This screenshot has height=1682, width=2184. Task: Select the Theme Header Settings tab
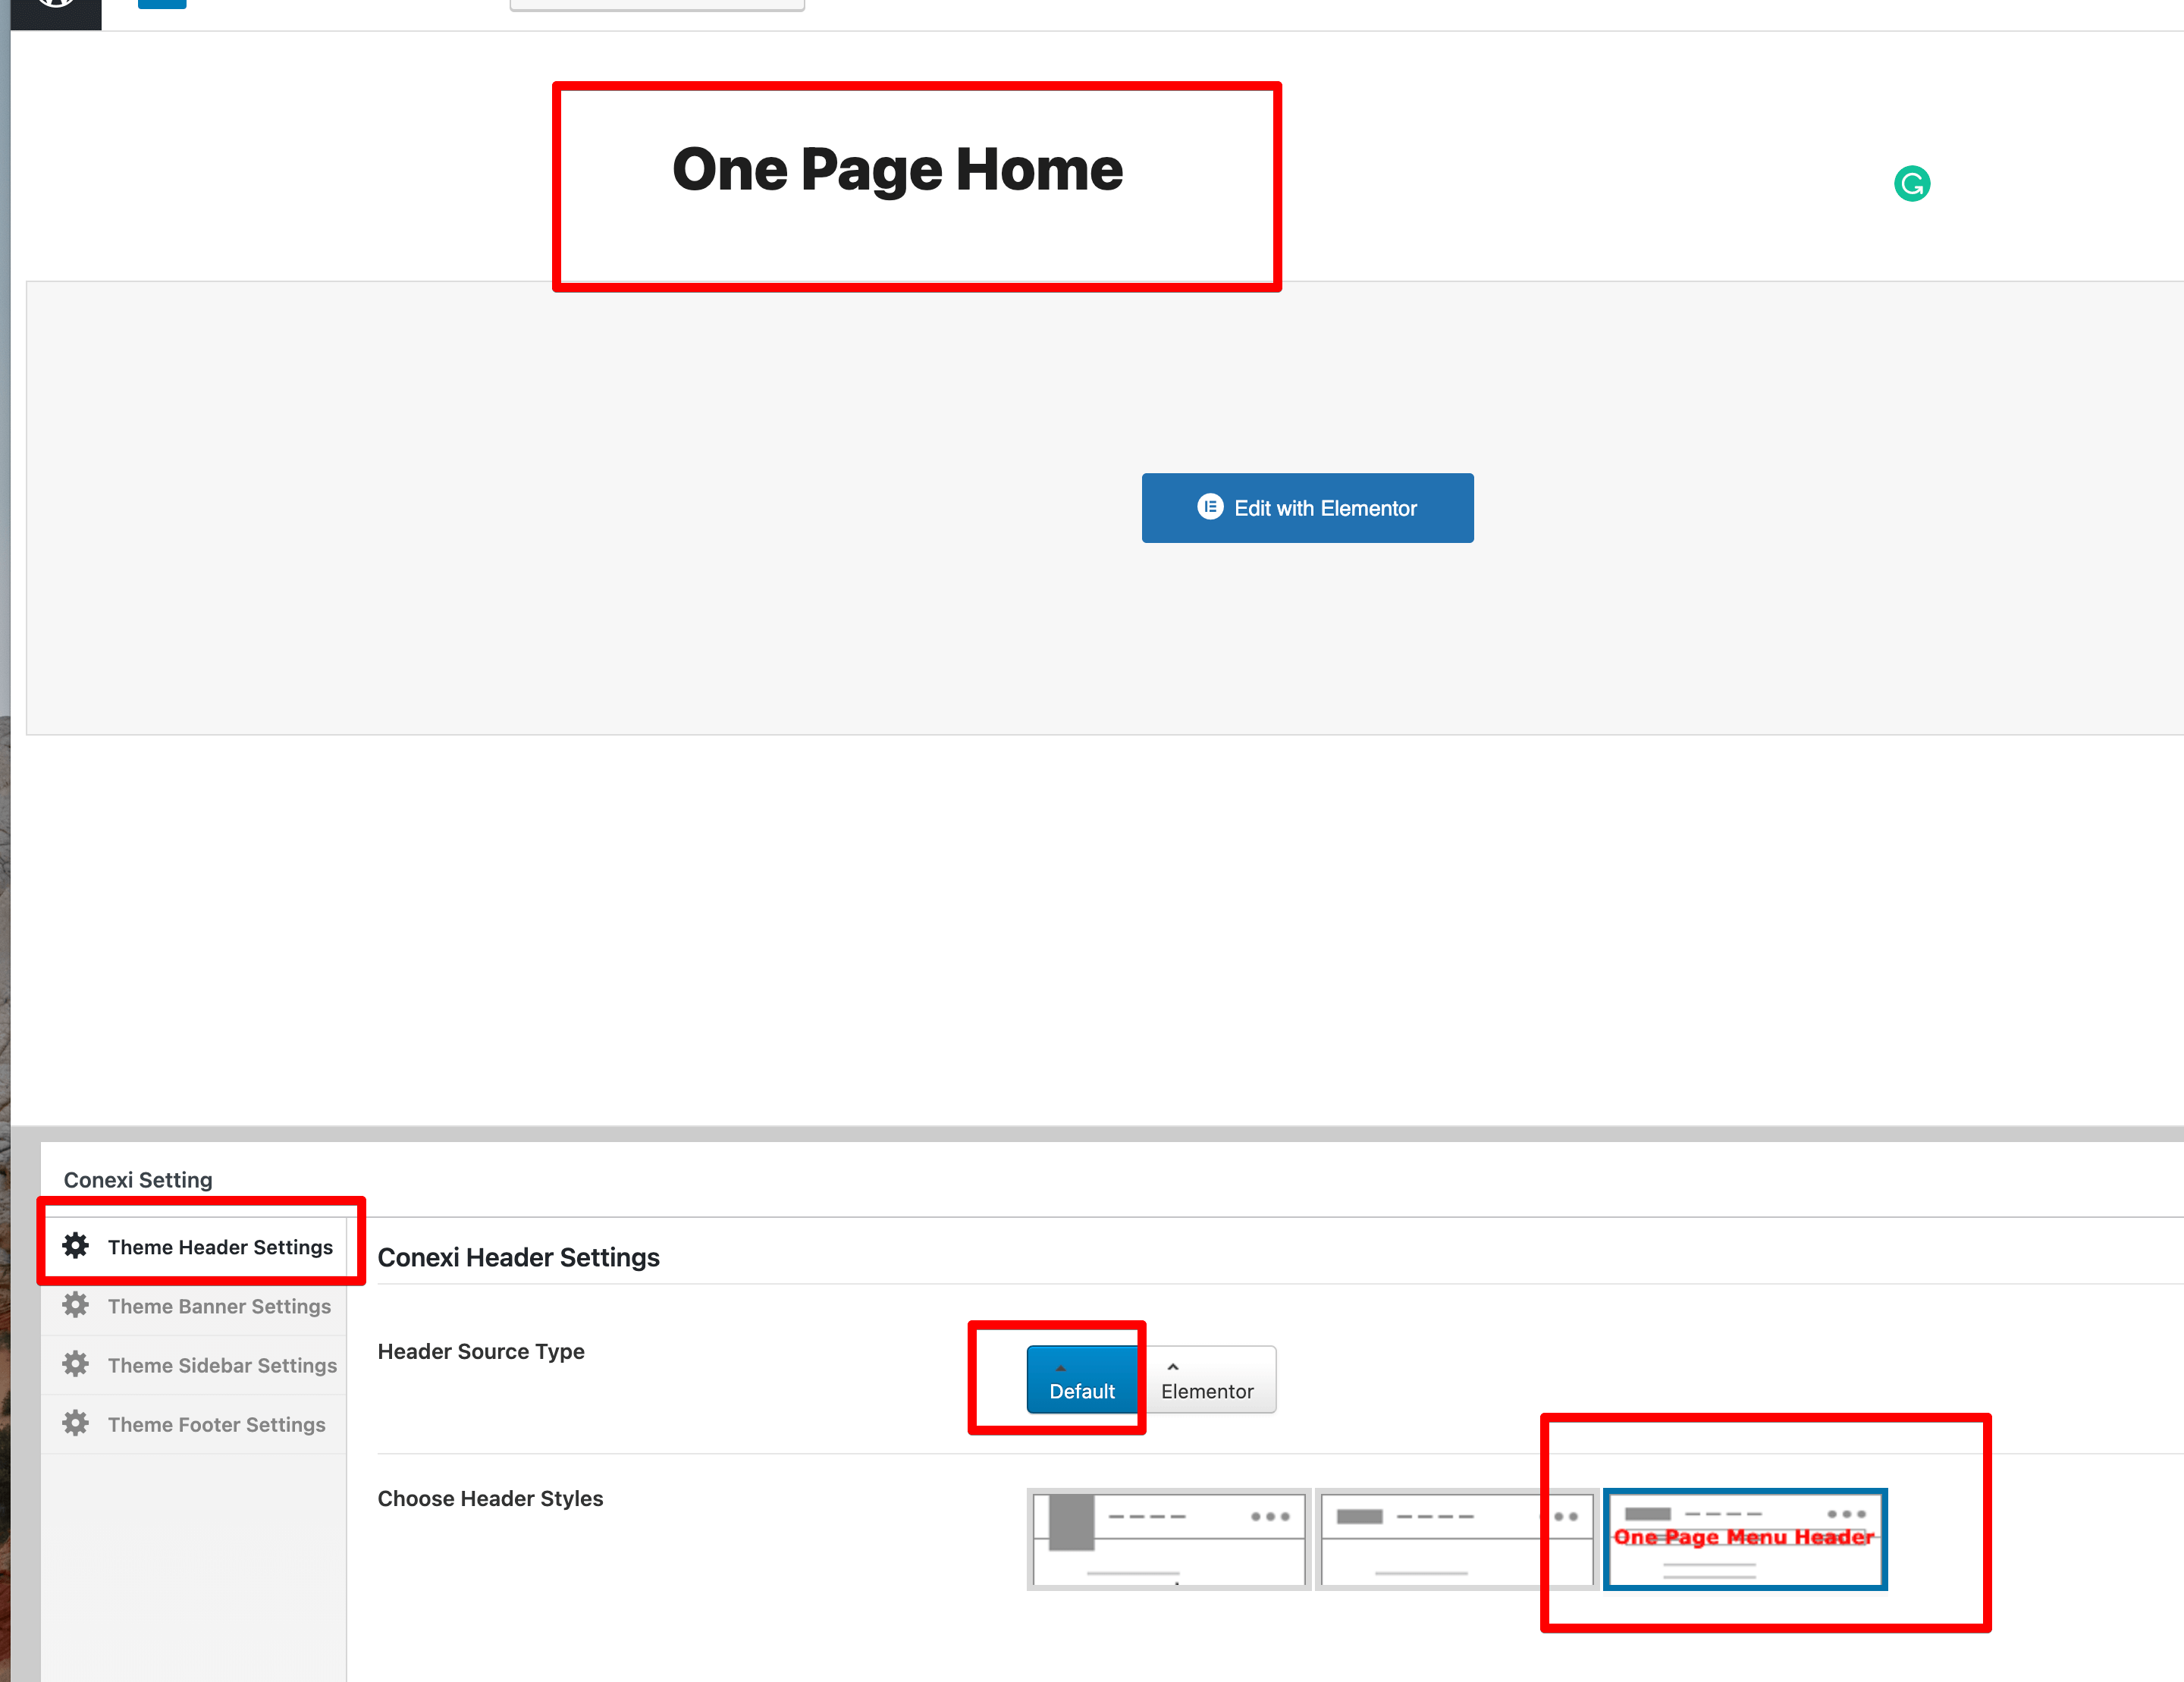click(x=220, y=1247)
